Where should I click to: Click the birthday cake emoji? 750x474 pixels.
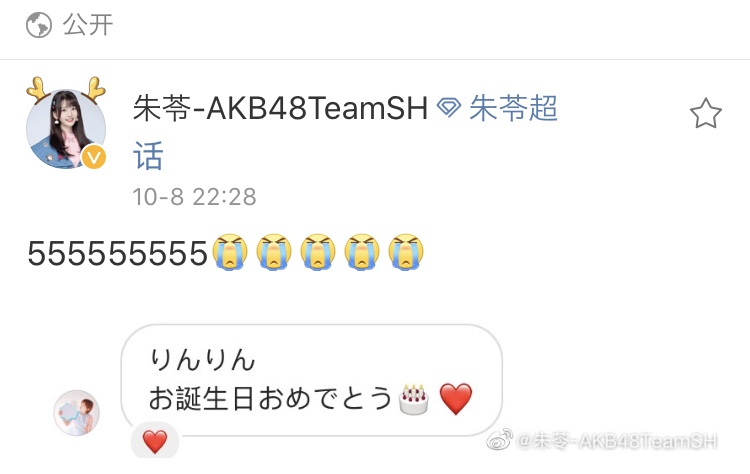tap(414, 399)
